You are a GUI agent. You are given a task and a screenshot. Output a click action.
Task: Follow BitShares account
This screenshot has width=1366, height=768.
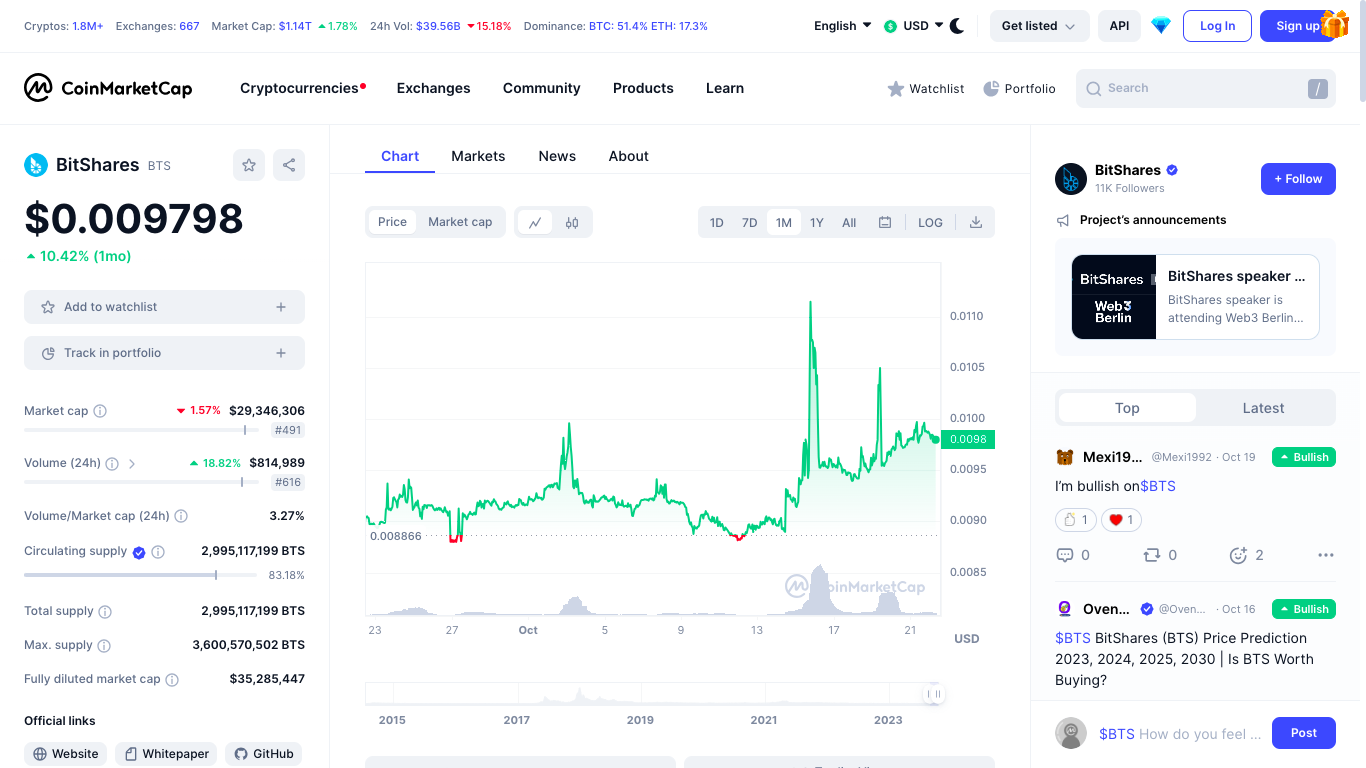tap(1298, 179)
